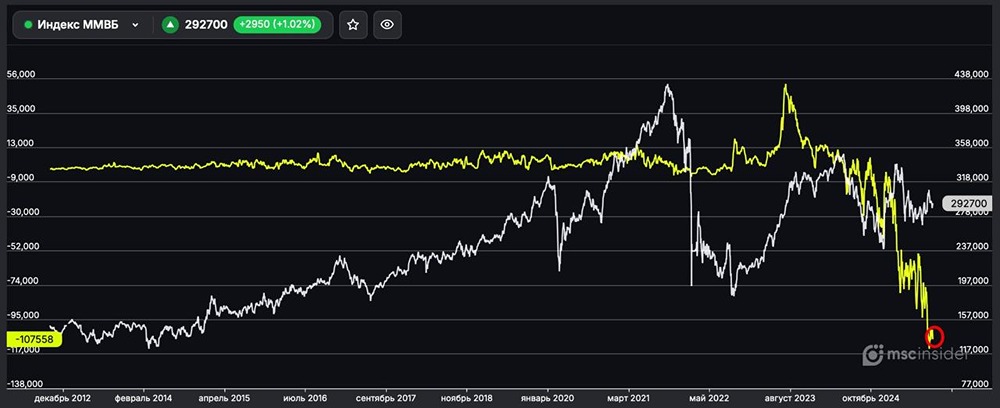The image size is (1000, 408).
Task: Click the 318,000 right-axis value
Action: (x=971, y=178)
